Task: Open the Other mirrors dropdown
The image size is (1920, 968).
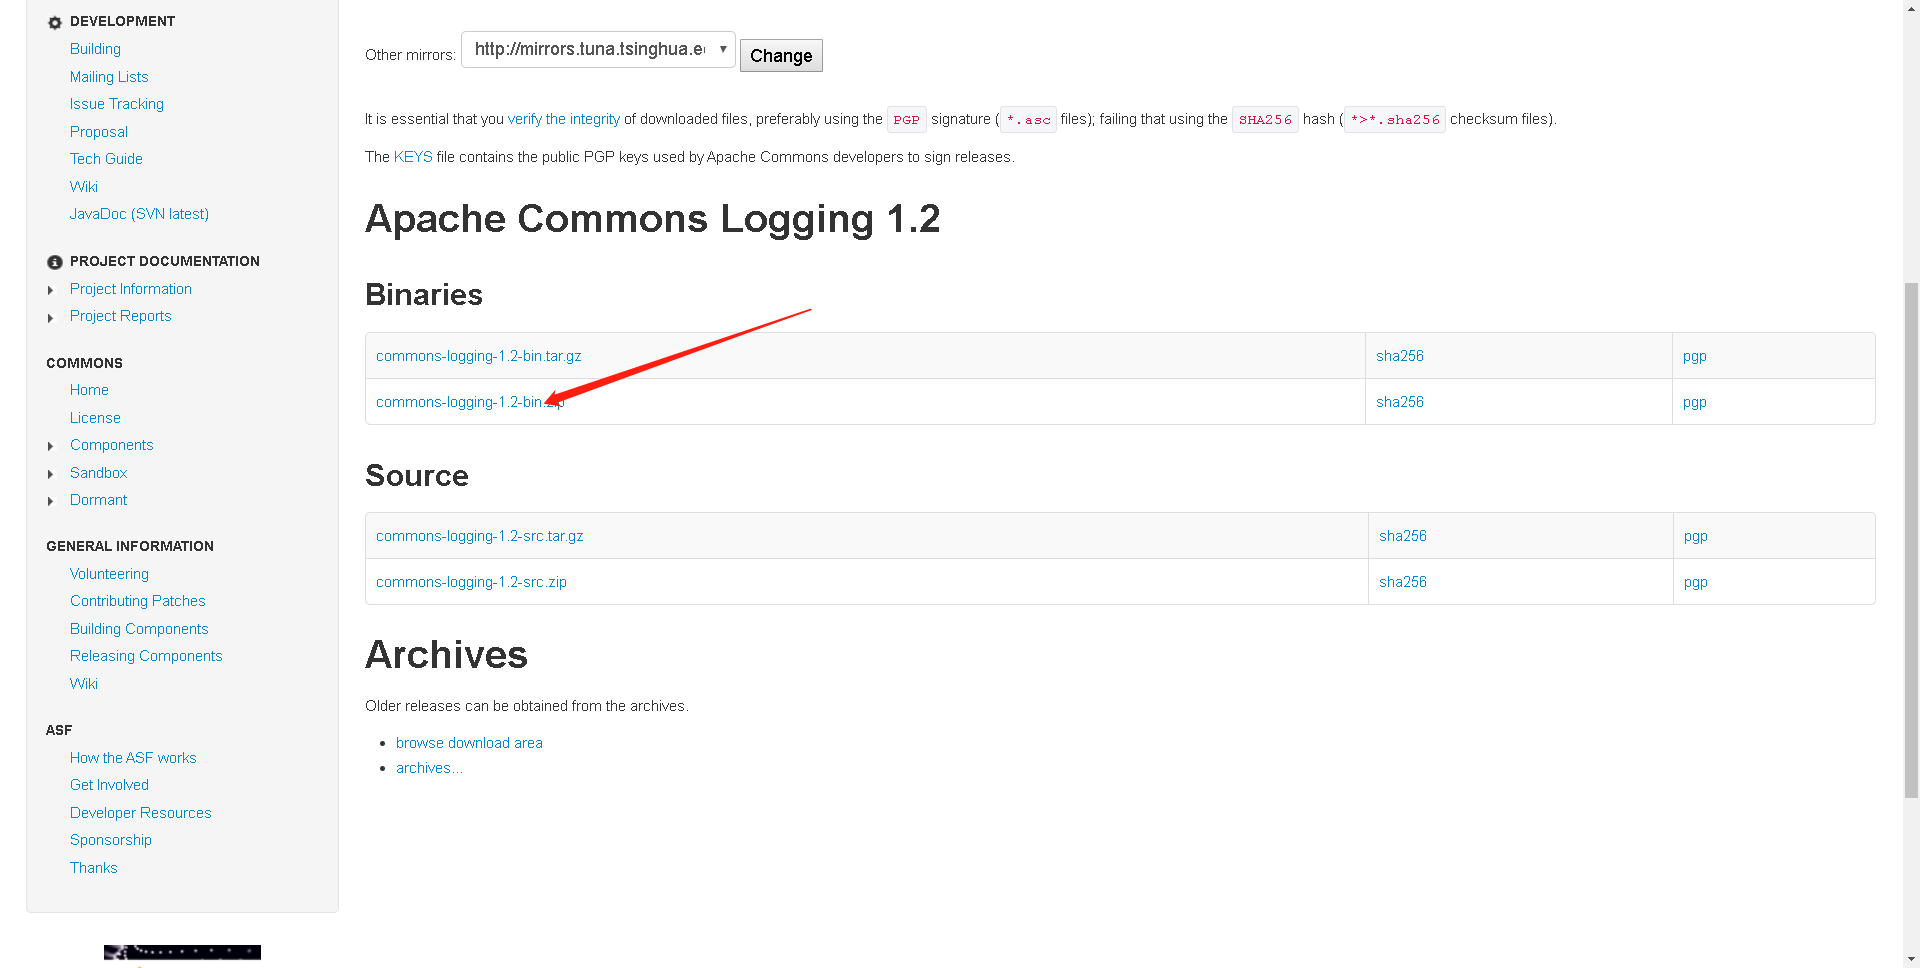Action: (x=598, y=49)
